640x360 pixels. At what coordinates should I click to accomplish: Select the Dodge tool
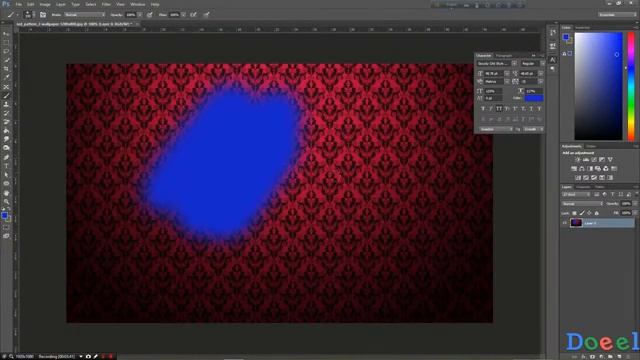click(6, 148)
